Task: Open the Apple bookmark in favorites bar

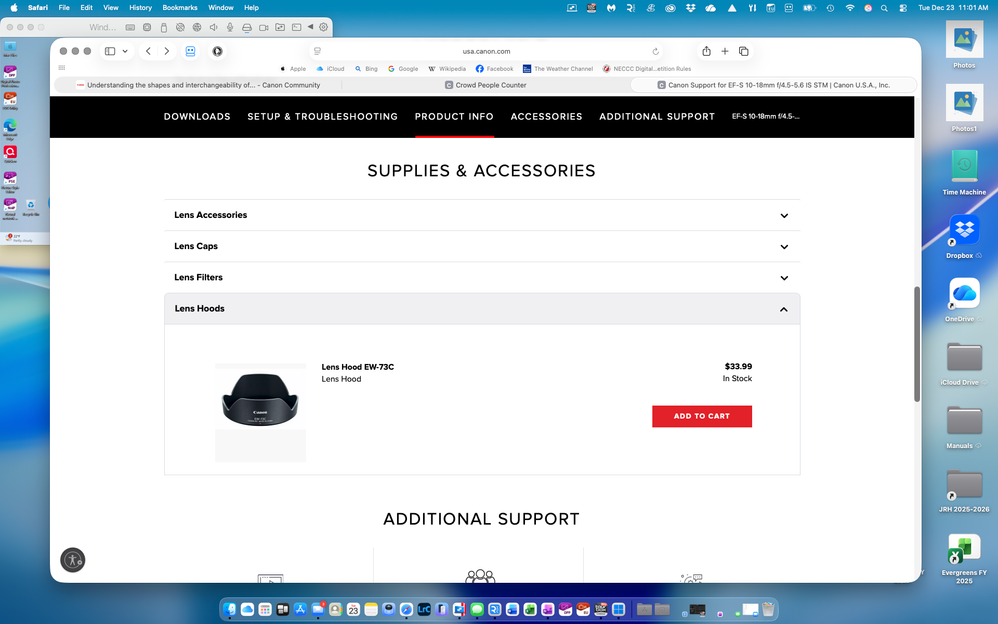Action: pos(293,69)
